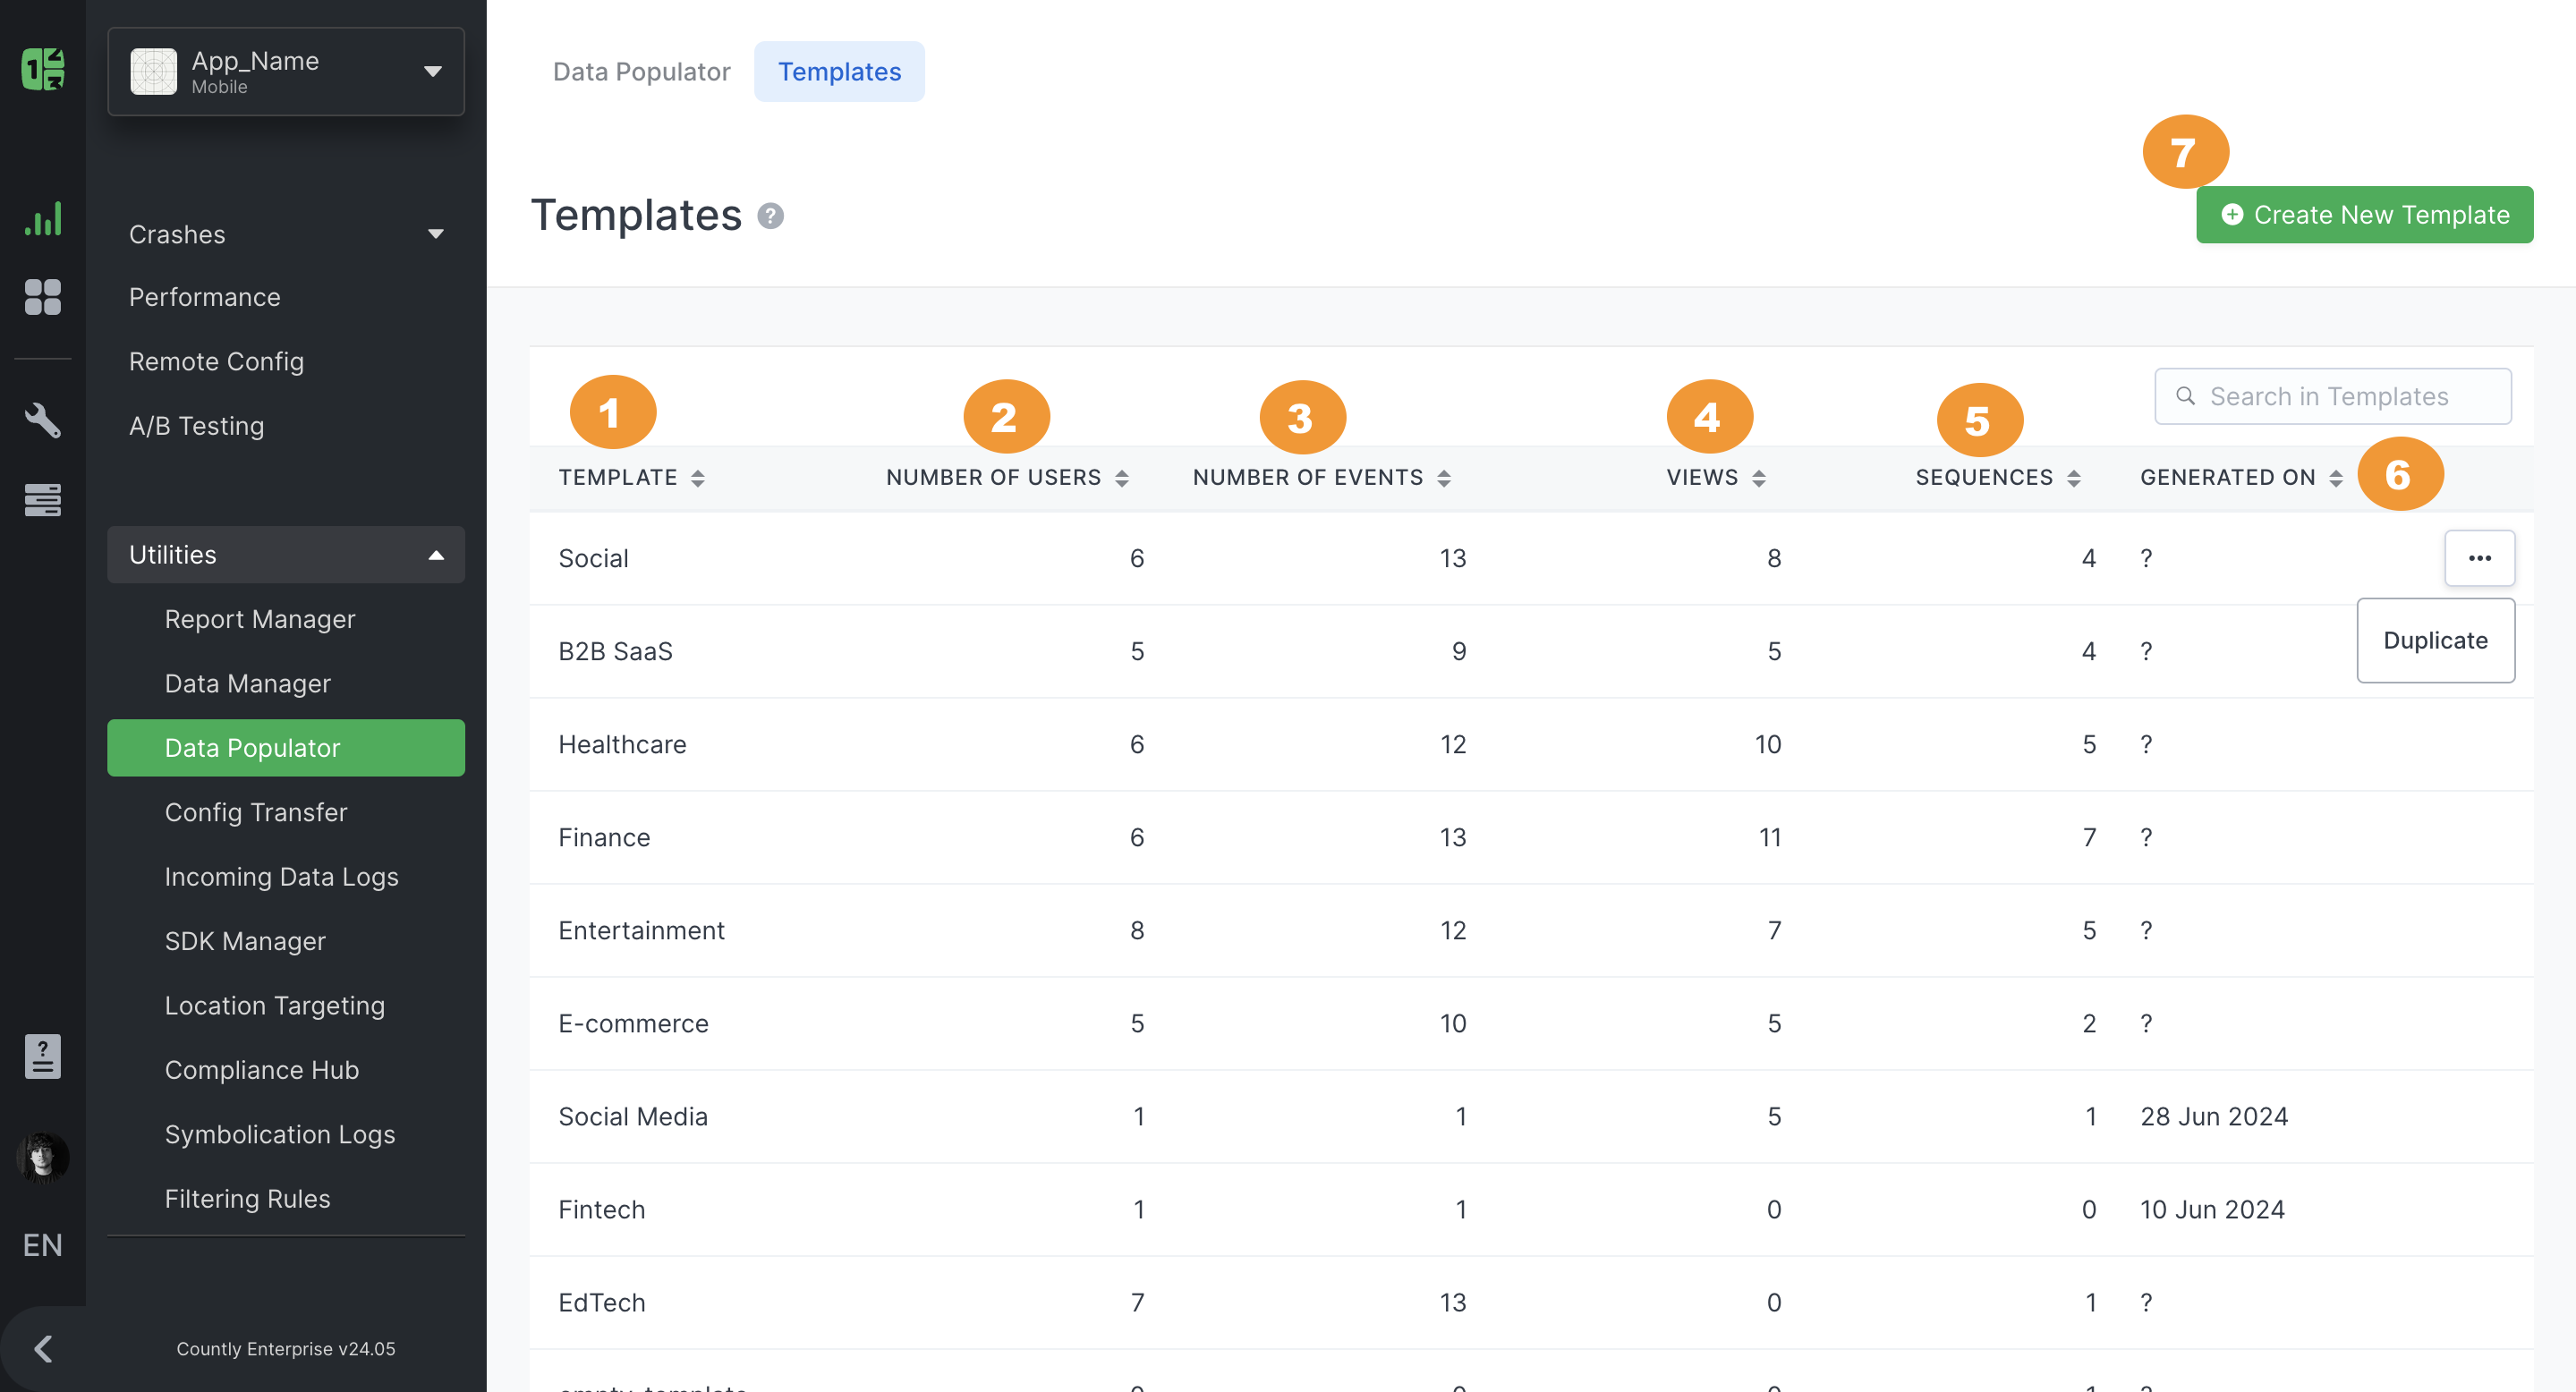This screenshot has width=2576, height=1392.
Task: Open the dashboards grid icon
Action: 43,297
